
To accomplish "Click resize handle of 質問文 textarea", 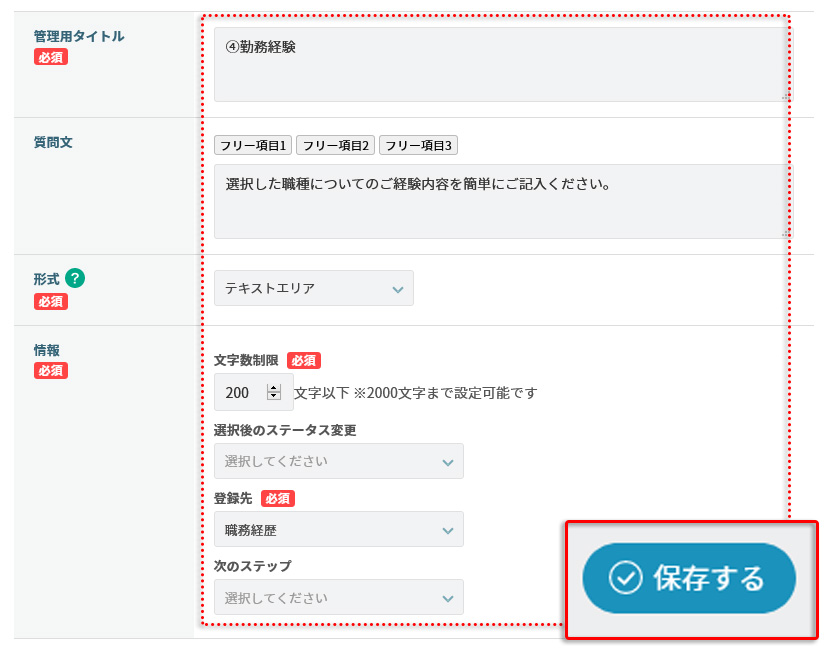I will pyautogui.click(x=785, y=233).
